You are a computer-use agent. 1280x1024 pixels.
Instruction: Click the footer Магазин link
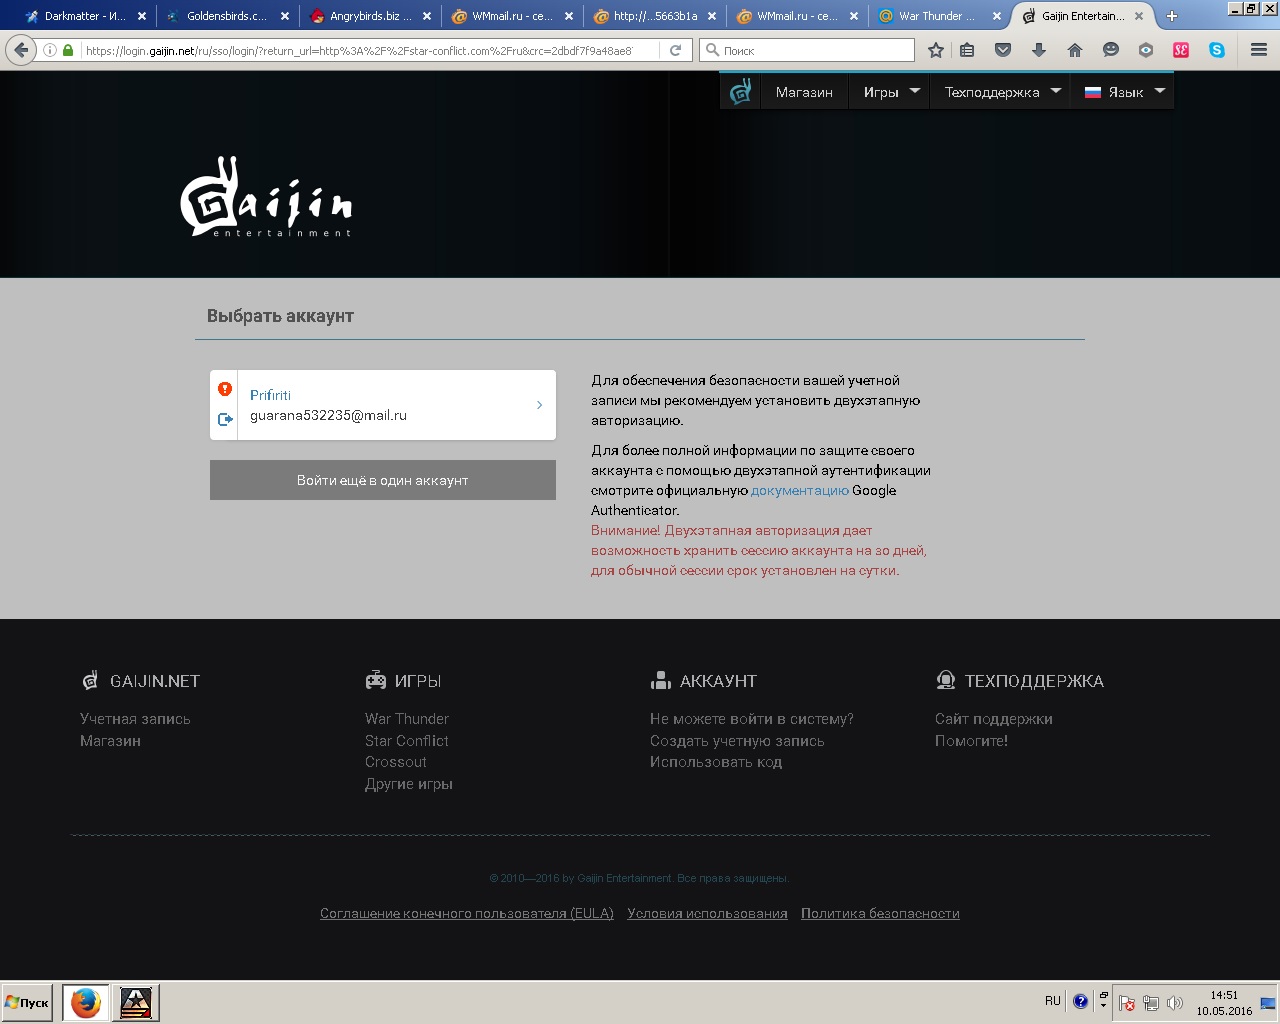click(x=110, y=741)
